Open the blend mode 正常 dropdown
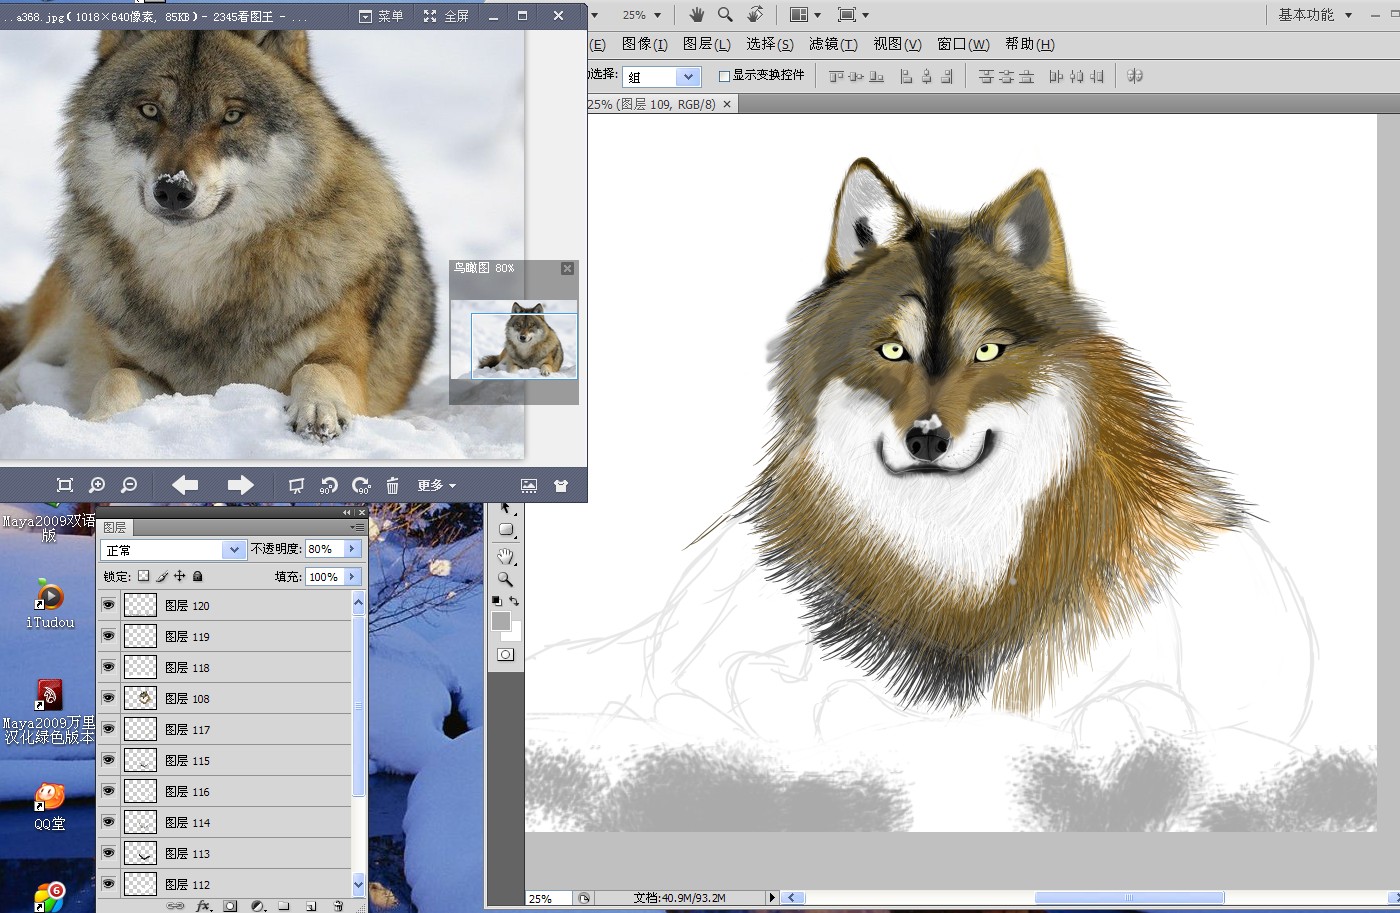Image resolution: width=1400 pixels, height=913 pixels. (x=233, y=550)
